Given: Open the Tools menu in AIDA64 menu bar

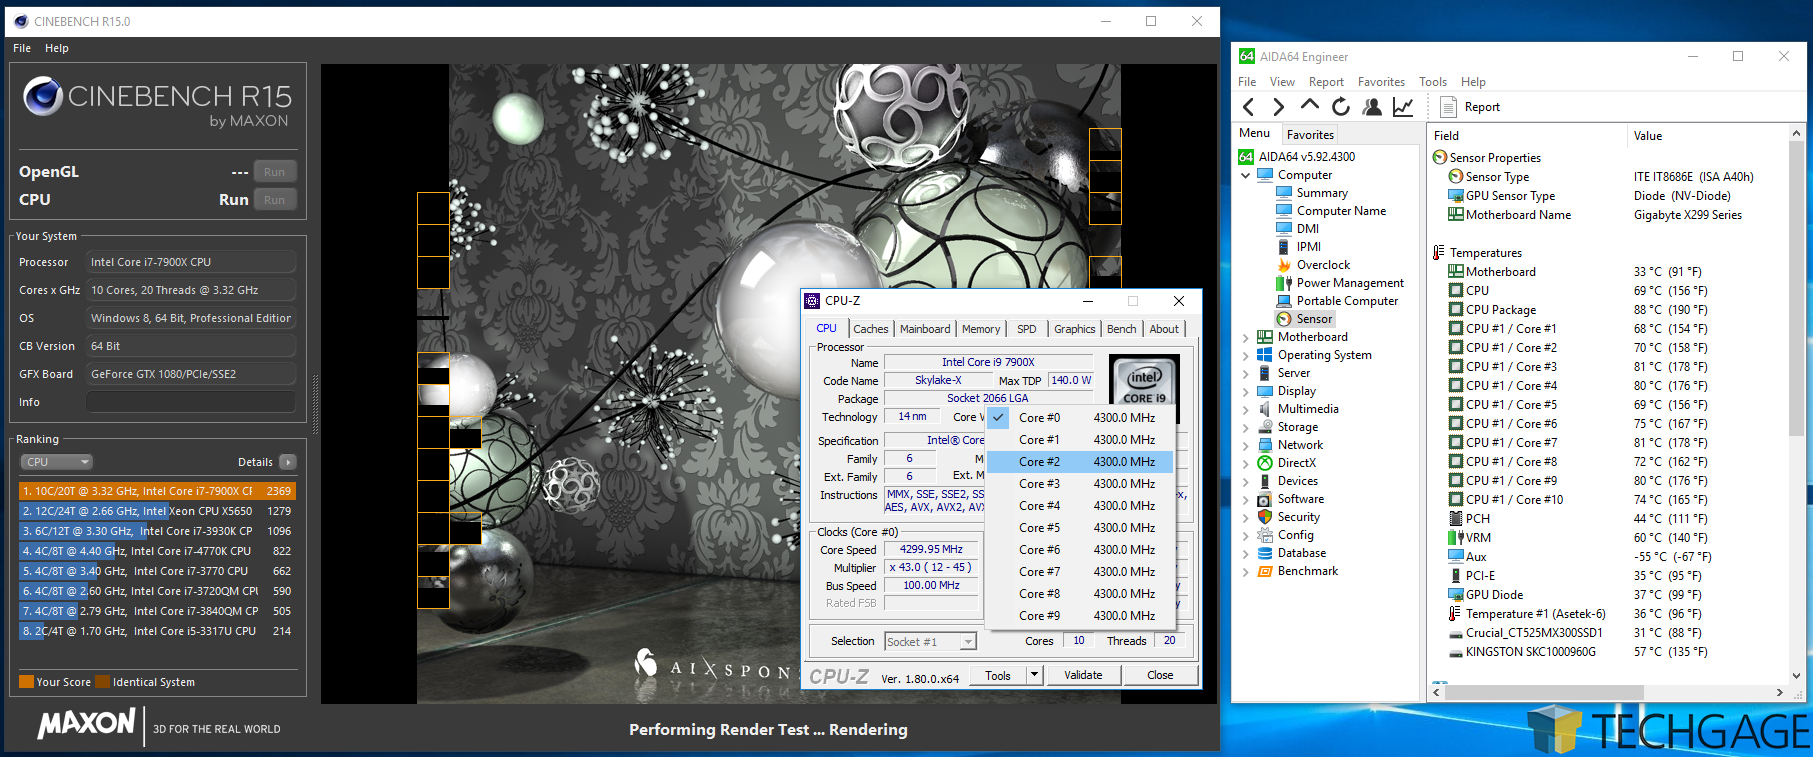Looking at the screenshot, I should (1433, 82).
